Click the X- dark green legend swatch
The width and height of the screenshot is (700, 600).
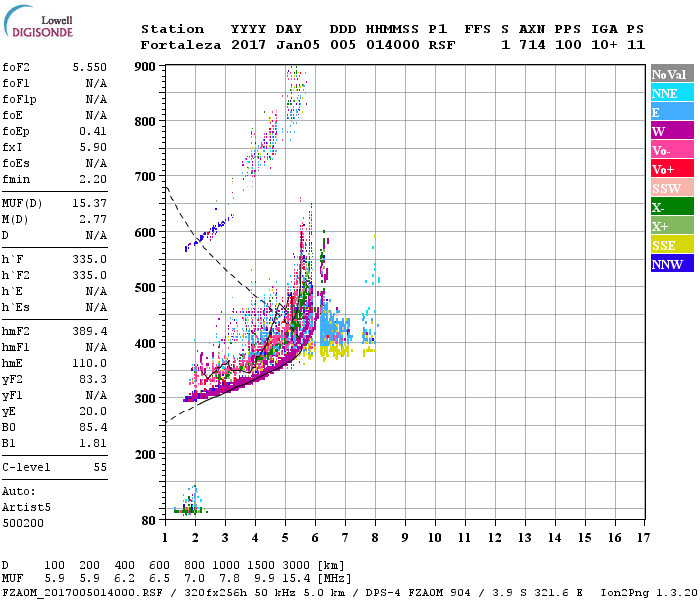point(672,207)
